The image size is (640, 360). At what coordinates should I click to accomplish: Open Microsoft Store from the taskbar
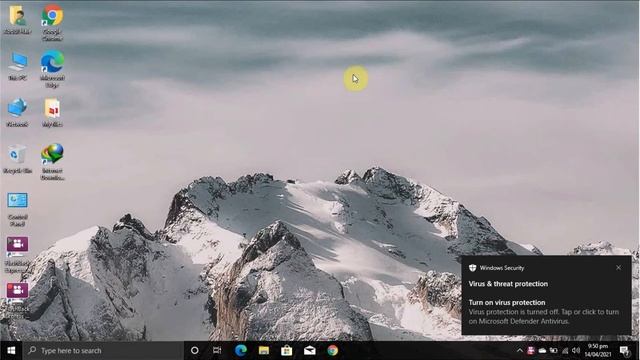tap(287, 350)
